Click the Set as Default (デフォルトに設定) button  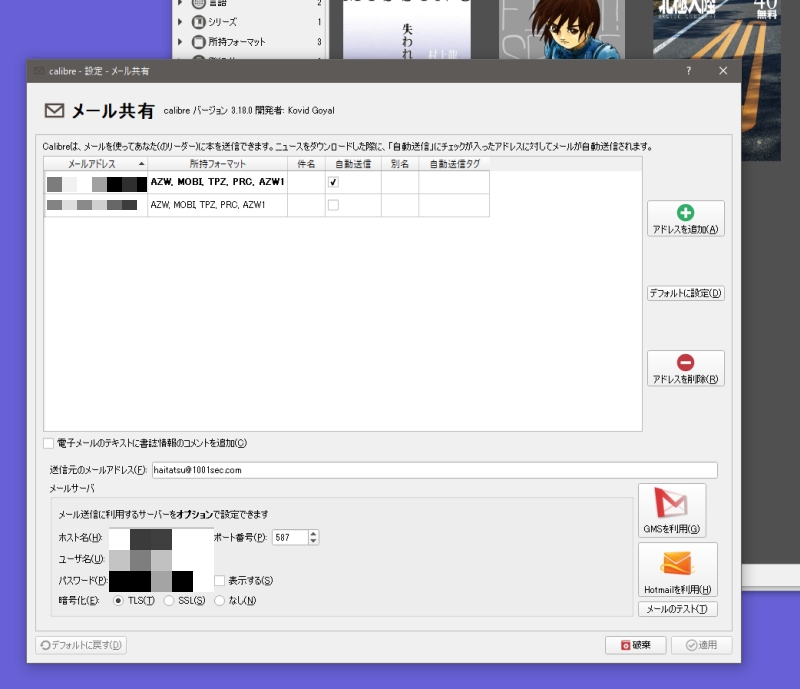[x=685, y=293]
